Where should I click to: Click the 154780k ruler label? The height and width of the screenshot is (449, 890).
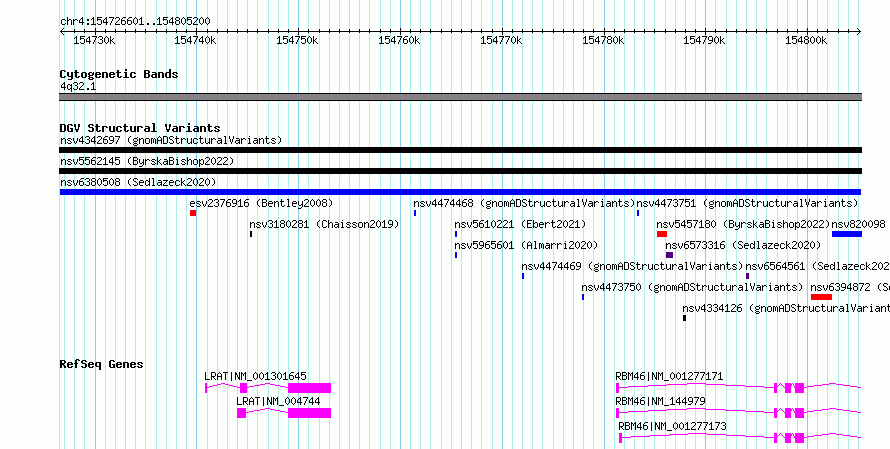point(603,41)
